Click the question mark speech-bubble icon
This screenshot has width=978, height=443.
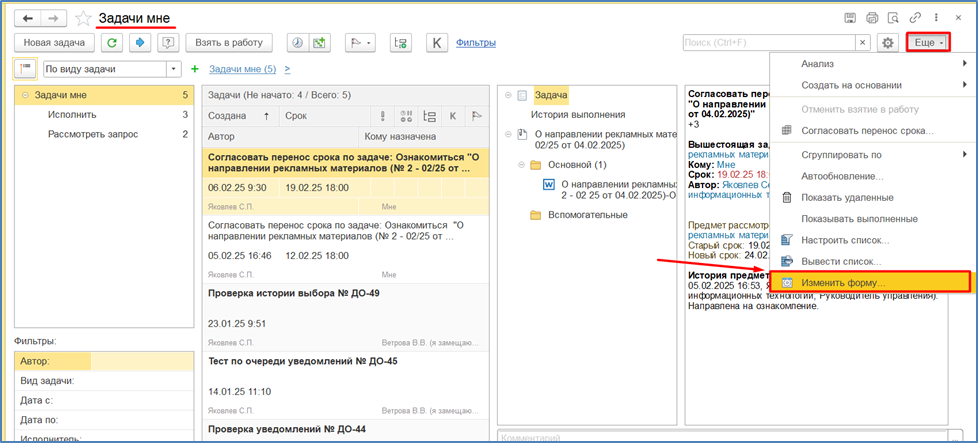168,42
